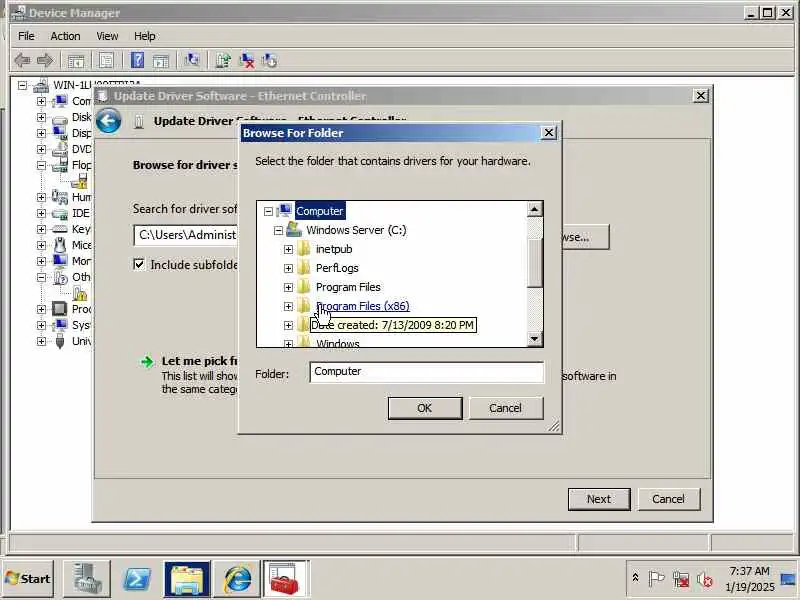The height and width of the screenshot is (600, 800).
Task: Click Cancel in Browse For Folder dialog
Action: coord(506,408)
